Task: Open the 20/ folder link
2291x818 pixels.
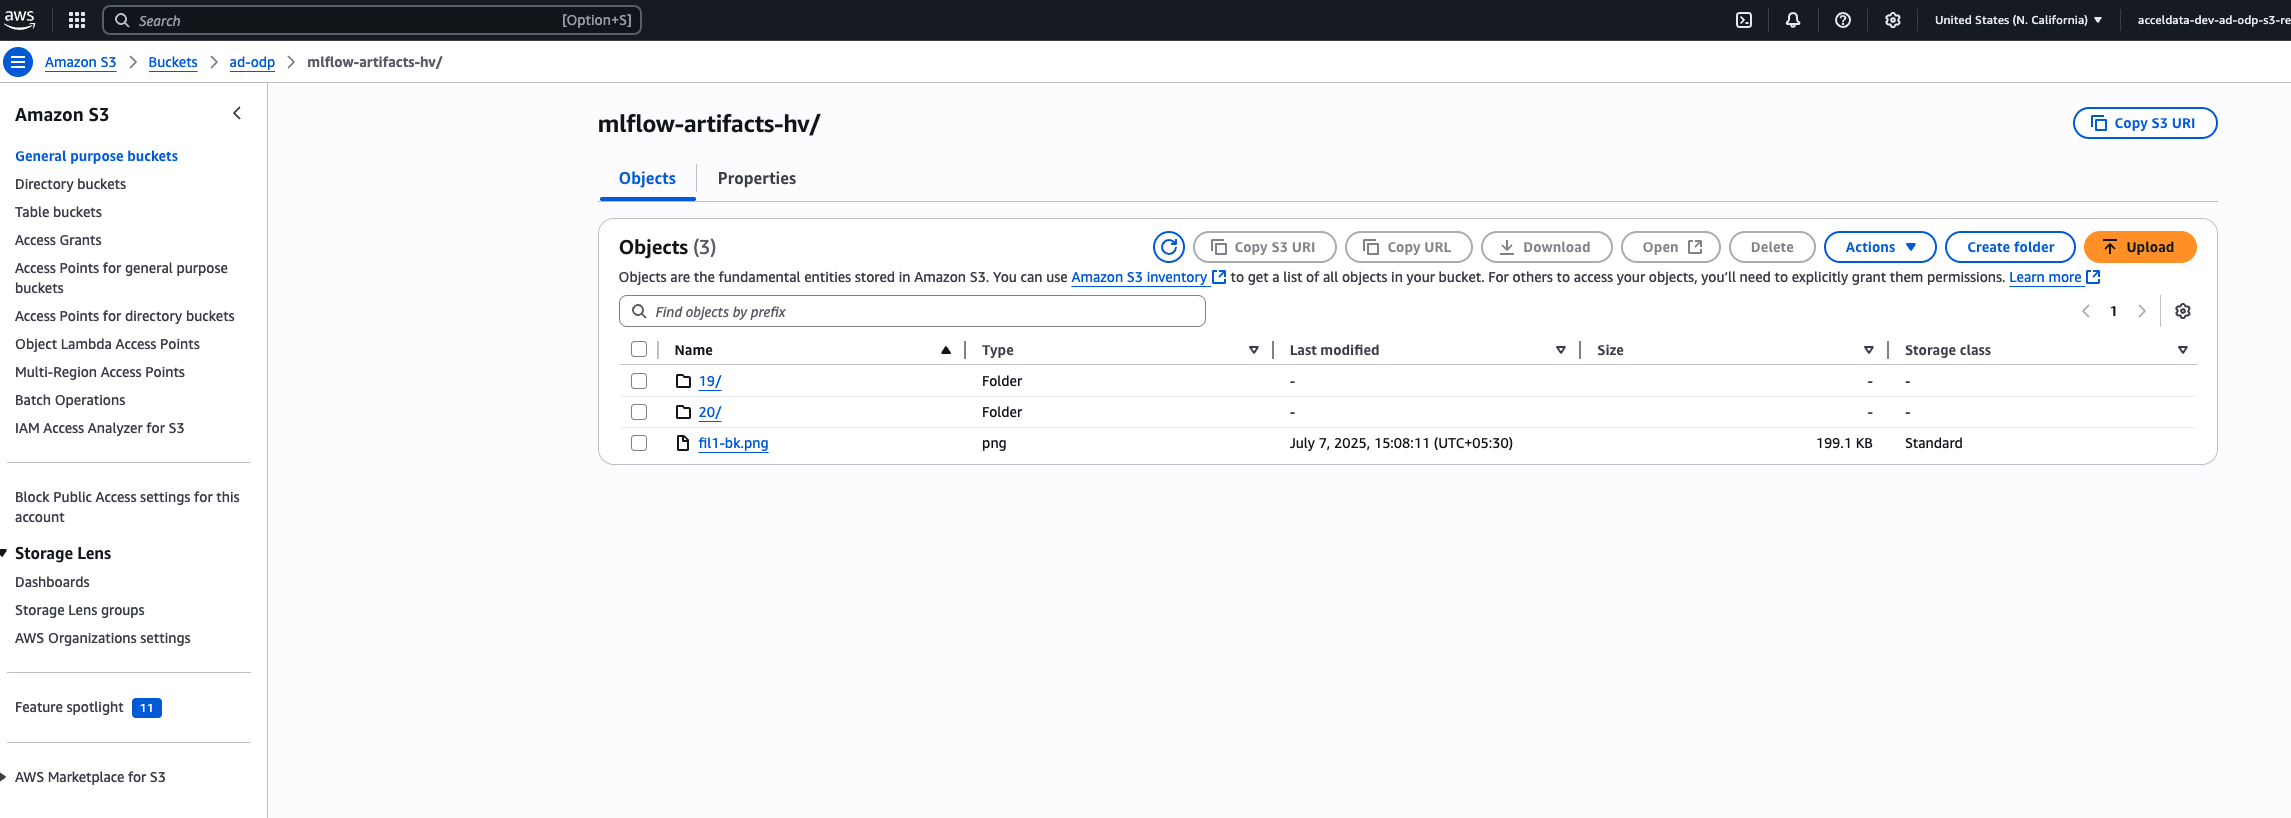Action: point(710,412)
